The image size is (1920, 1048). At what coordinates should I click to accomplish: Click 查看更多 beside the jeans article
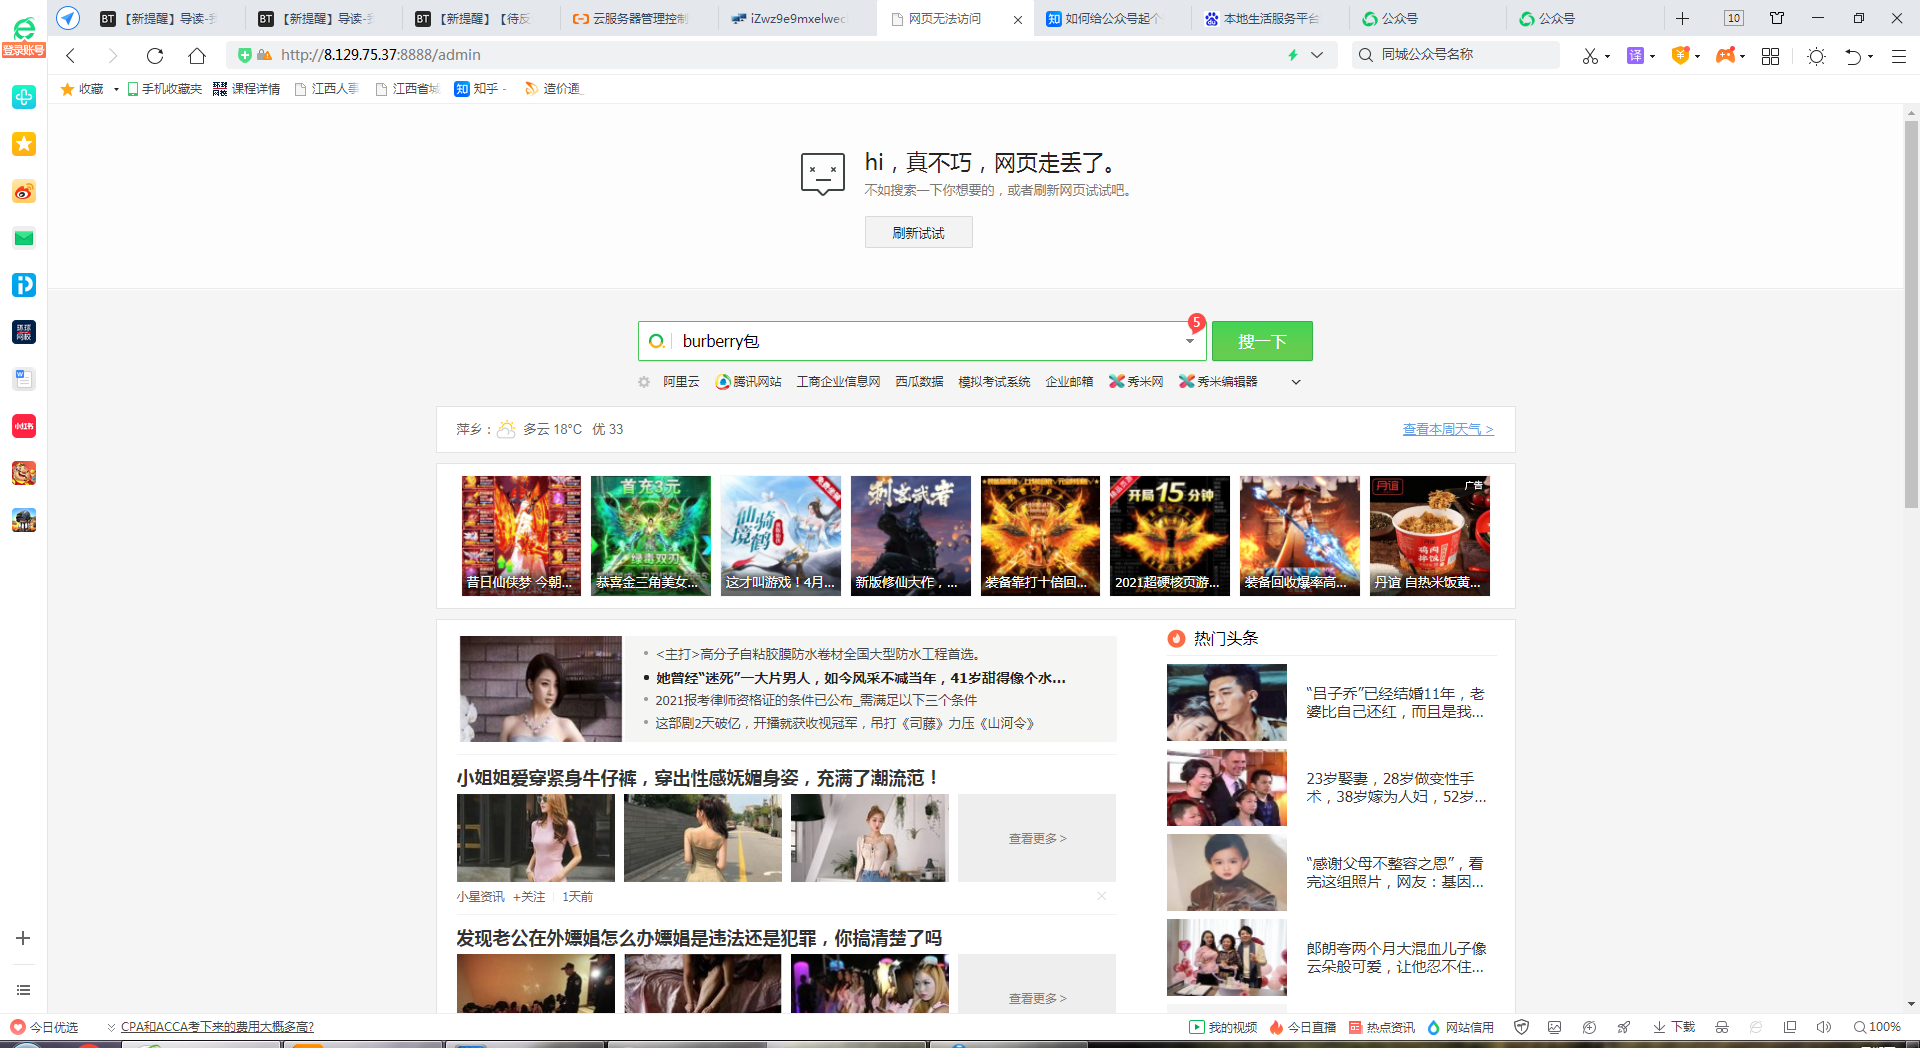pos(1037,838)
